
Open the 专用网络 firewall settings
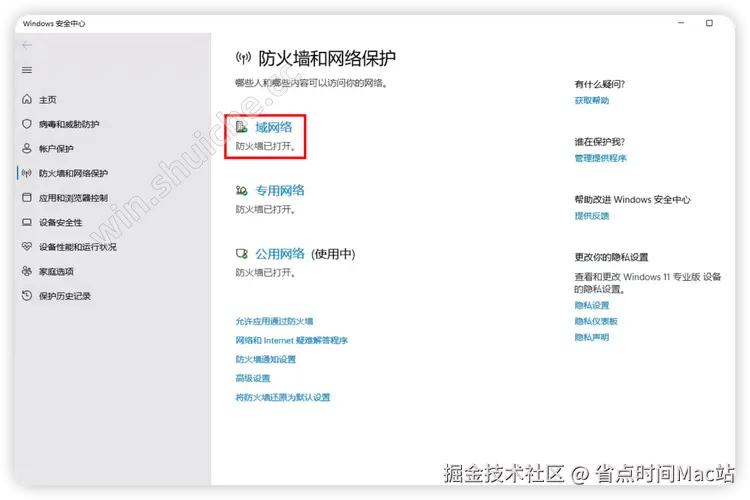click(x=279, y=190)
